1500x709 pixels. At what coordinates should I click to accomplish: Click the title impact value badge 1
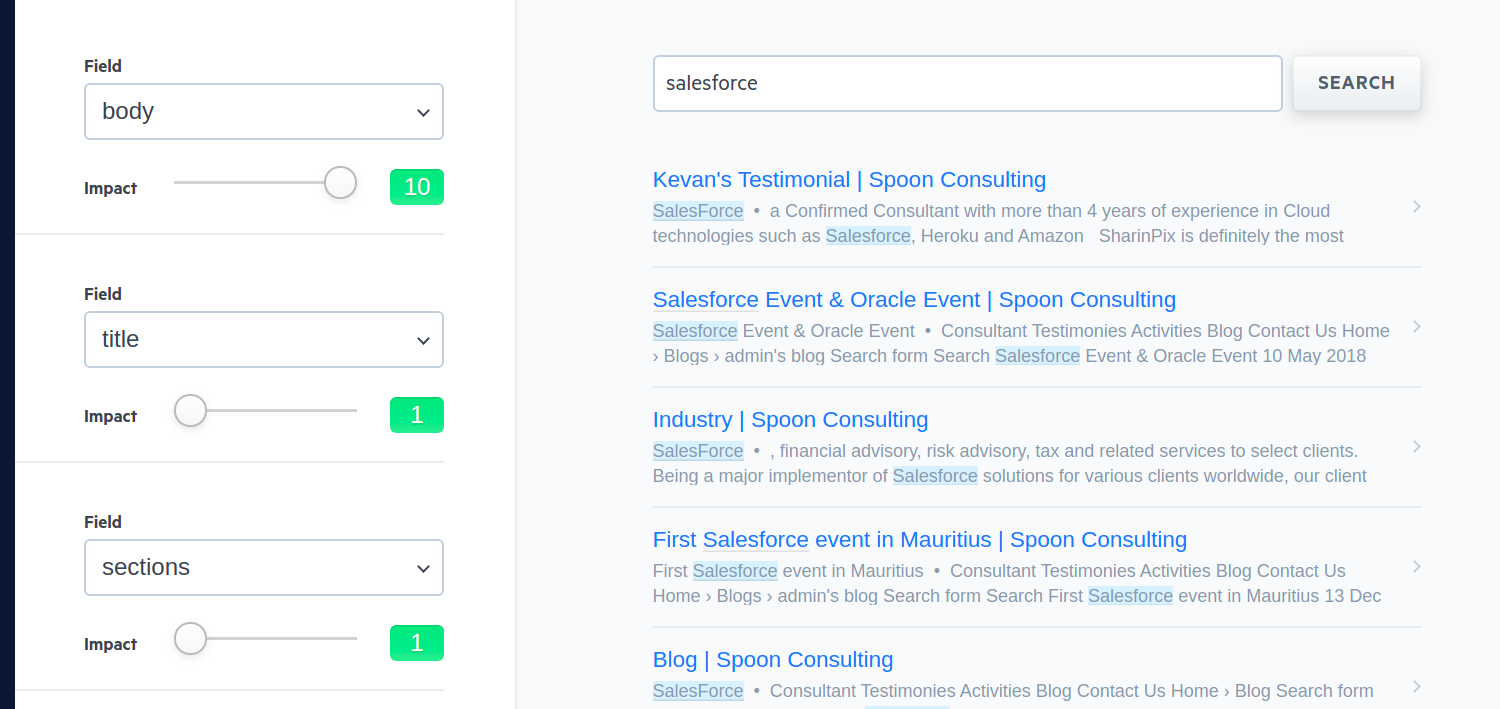tap(417, 415)
